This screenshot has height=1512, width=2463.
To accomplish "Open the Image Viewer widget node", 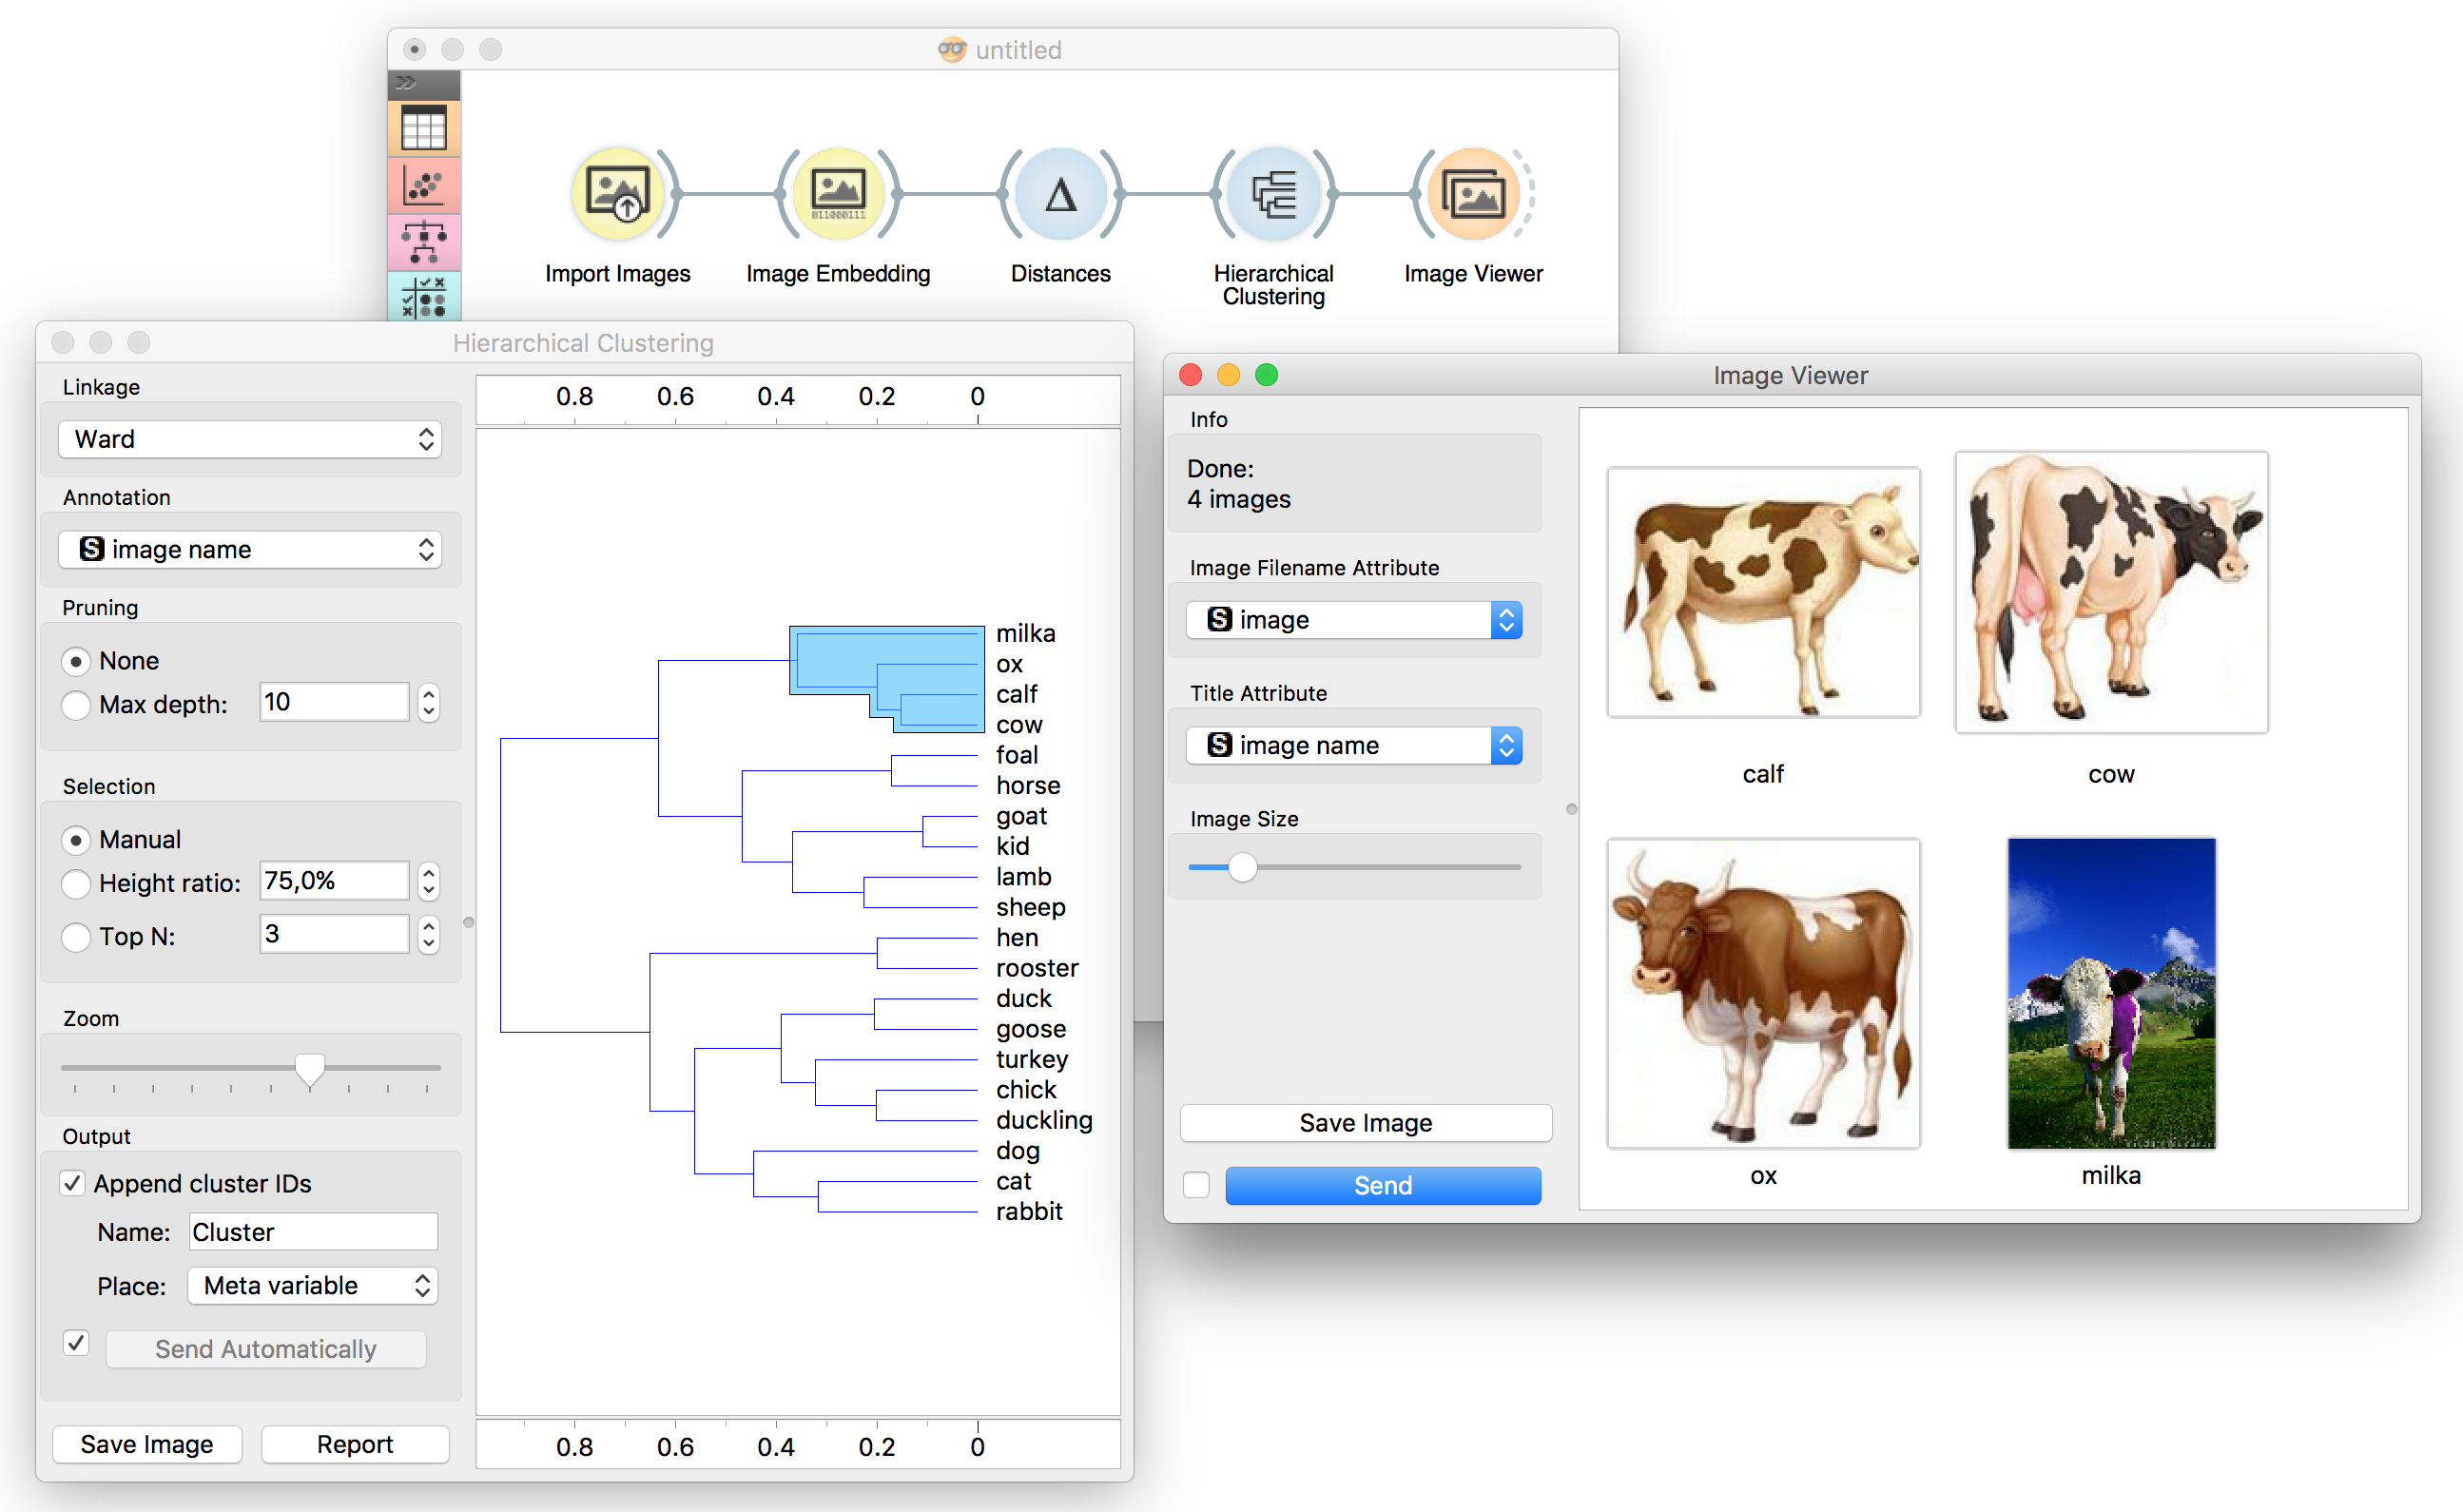I will click(1473, 193).
